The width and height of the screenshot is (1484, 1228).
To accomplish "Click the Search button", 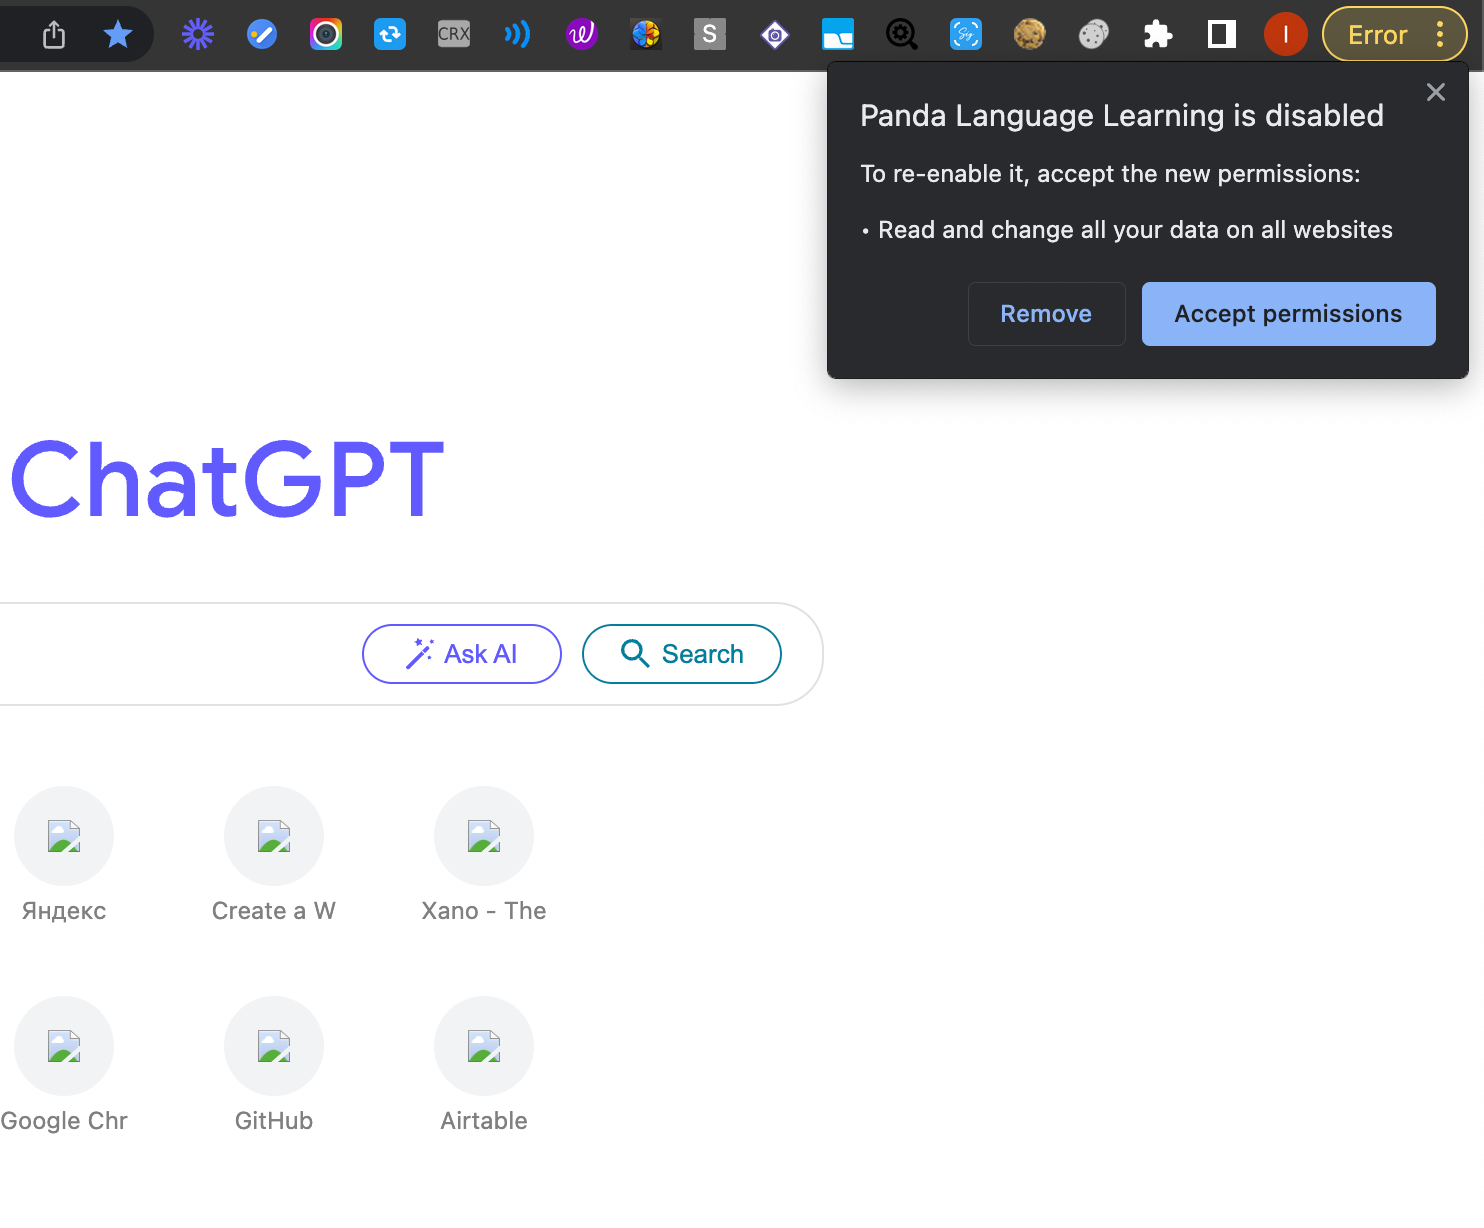I will (681, 654).
